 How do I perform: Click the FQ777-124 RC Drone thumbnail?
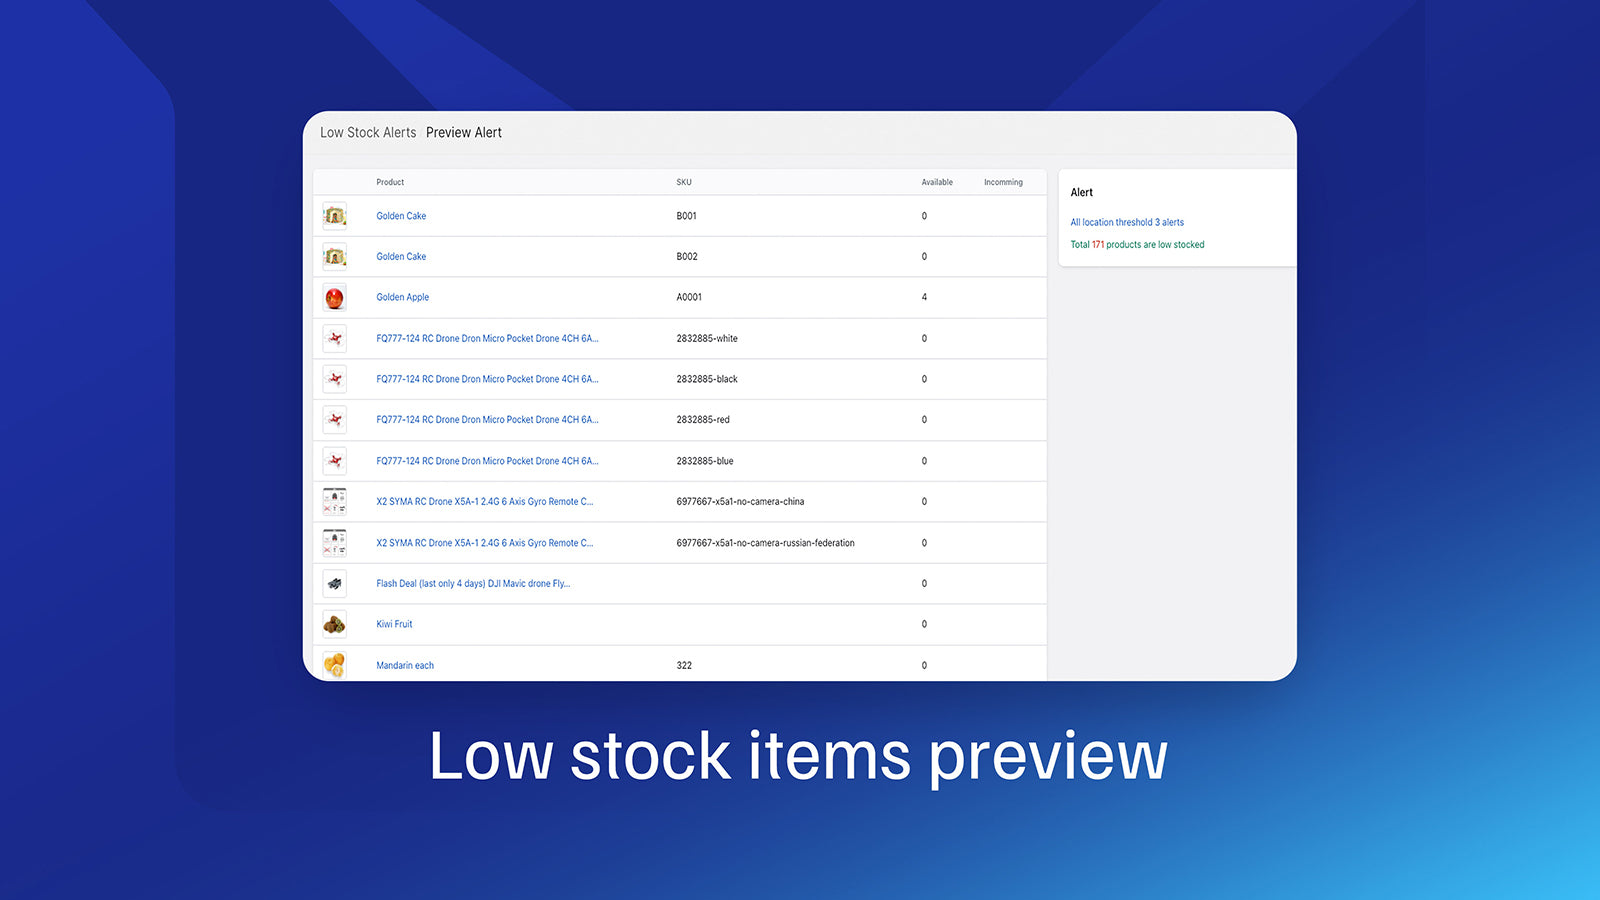334,338
